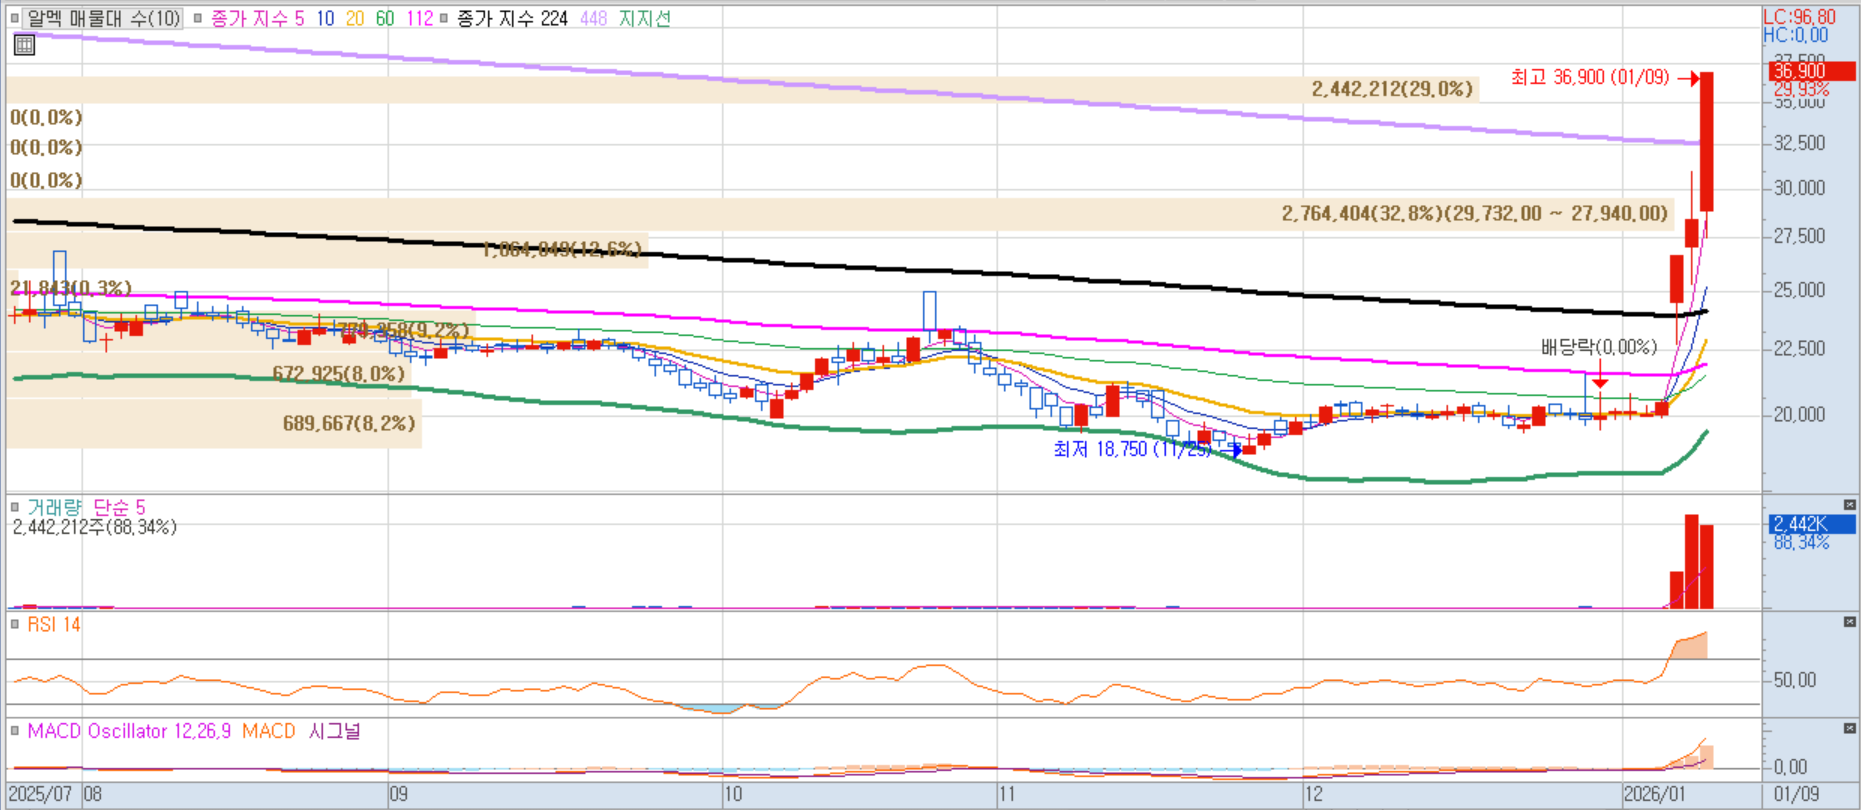
Task: Select the 시그널 signal line label
Action: click(334, 731)
